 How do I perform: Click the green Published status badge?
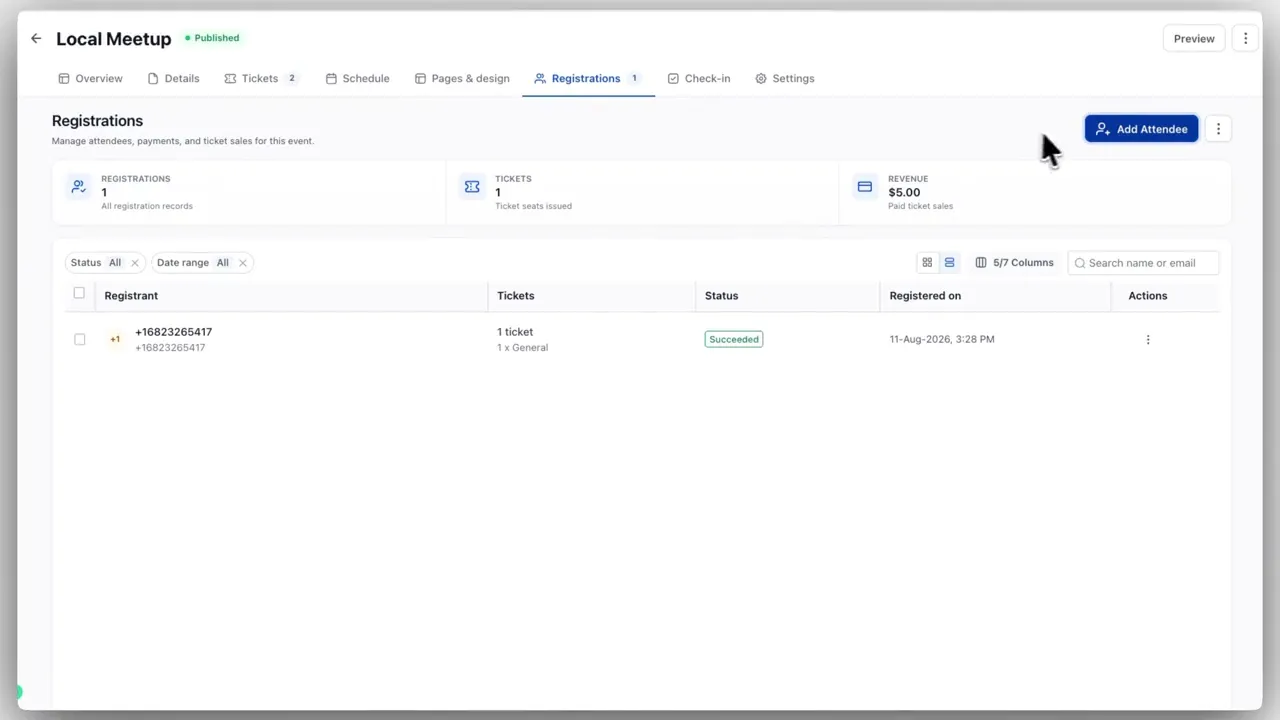pos(211,38)
